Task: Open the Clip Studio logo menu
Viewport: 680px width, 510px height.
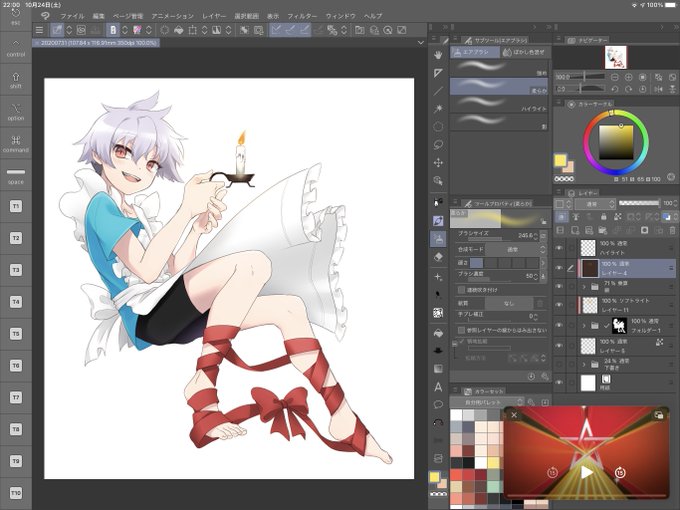Action: tap(45, 16)
